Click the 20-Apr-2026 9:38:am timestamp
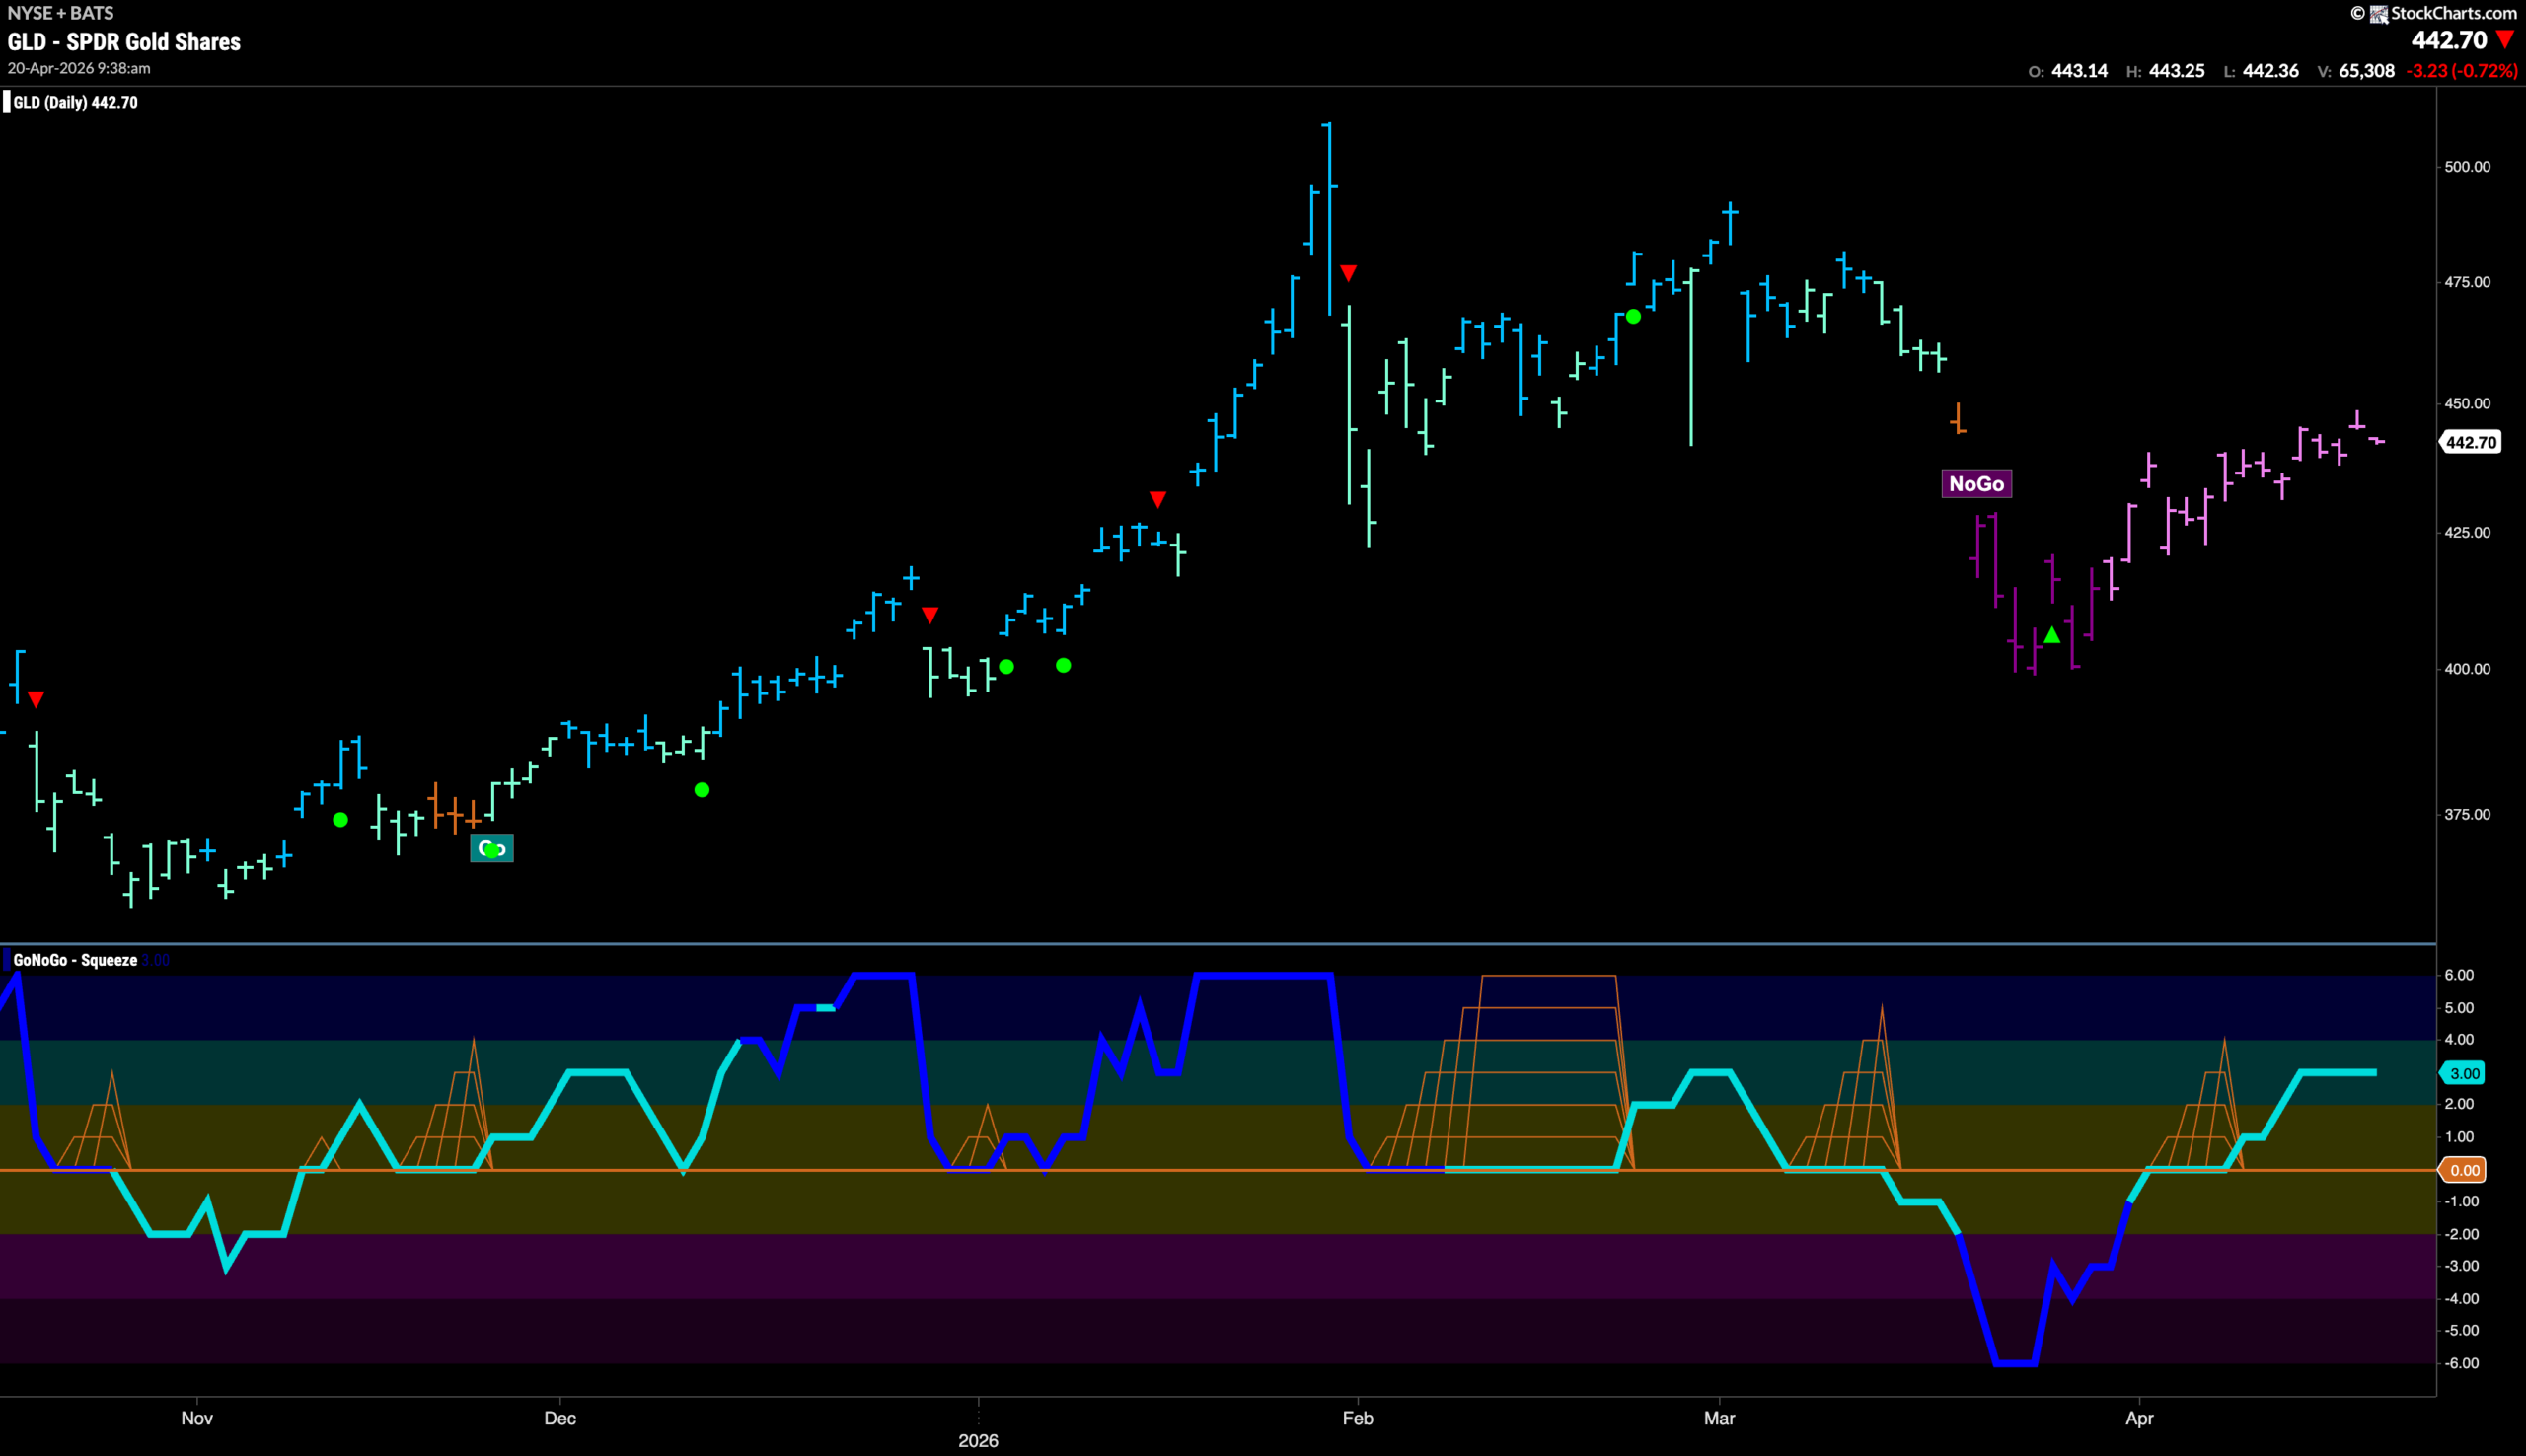The image size is (2526, 1456). 79,68
